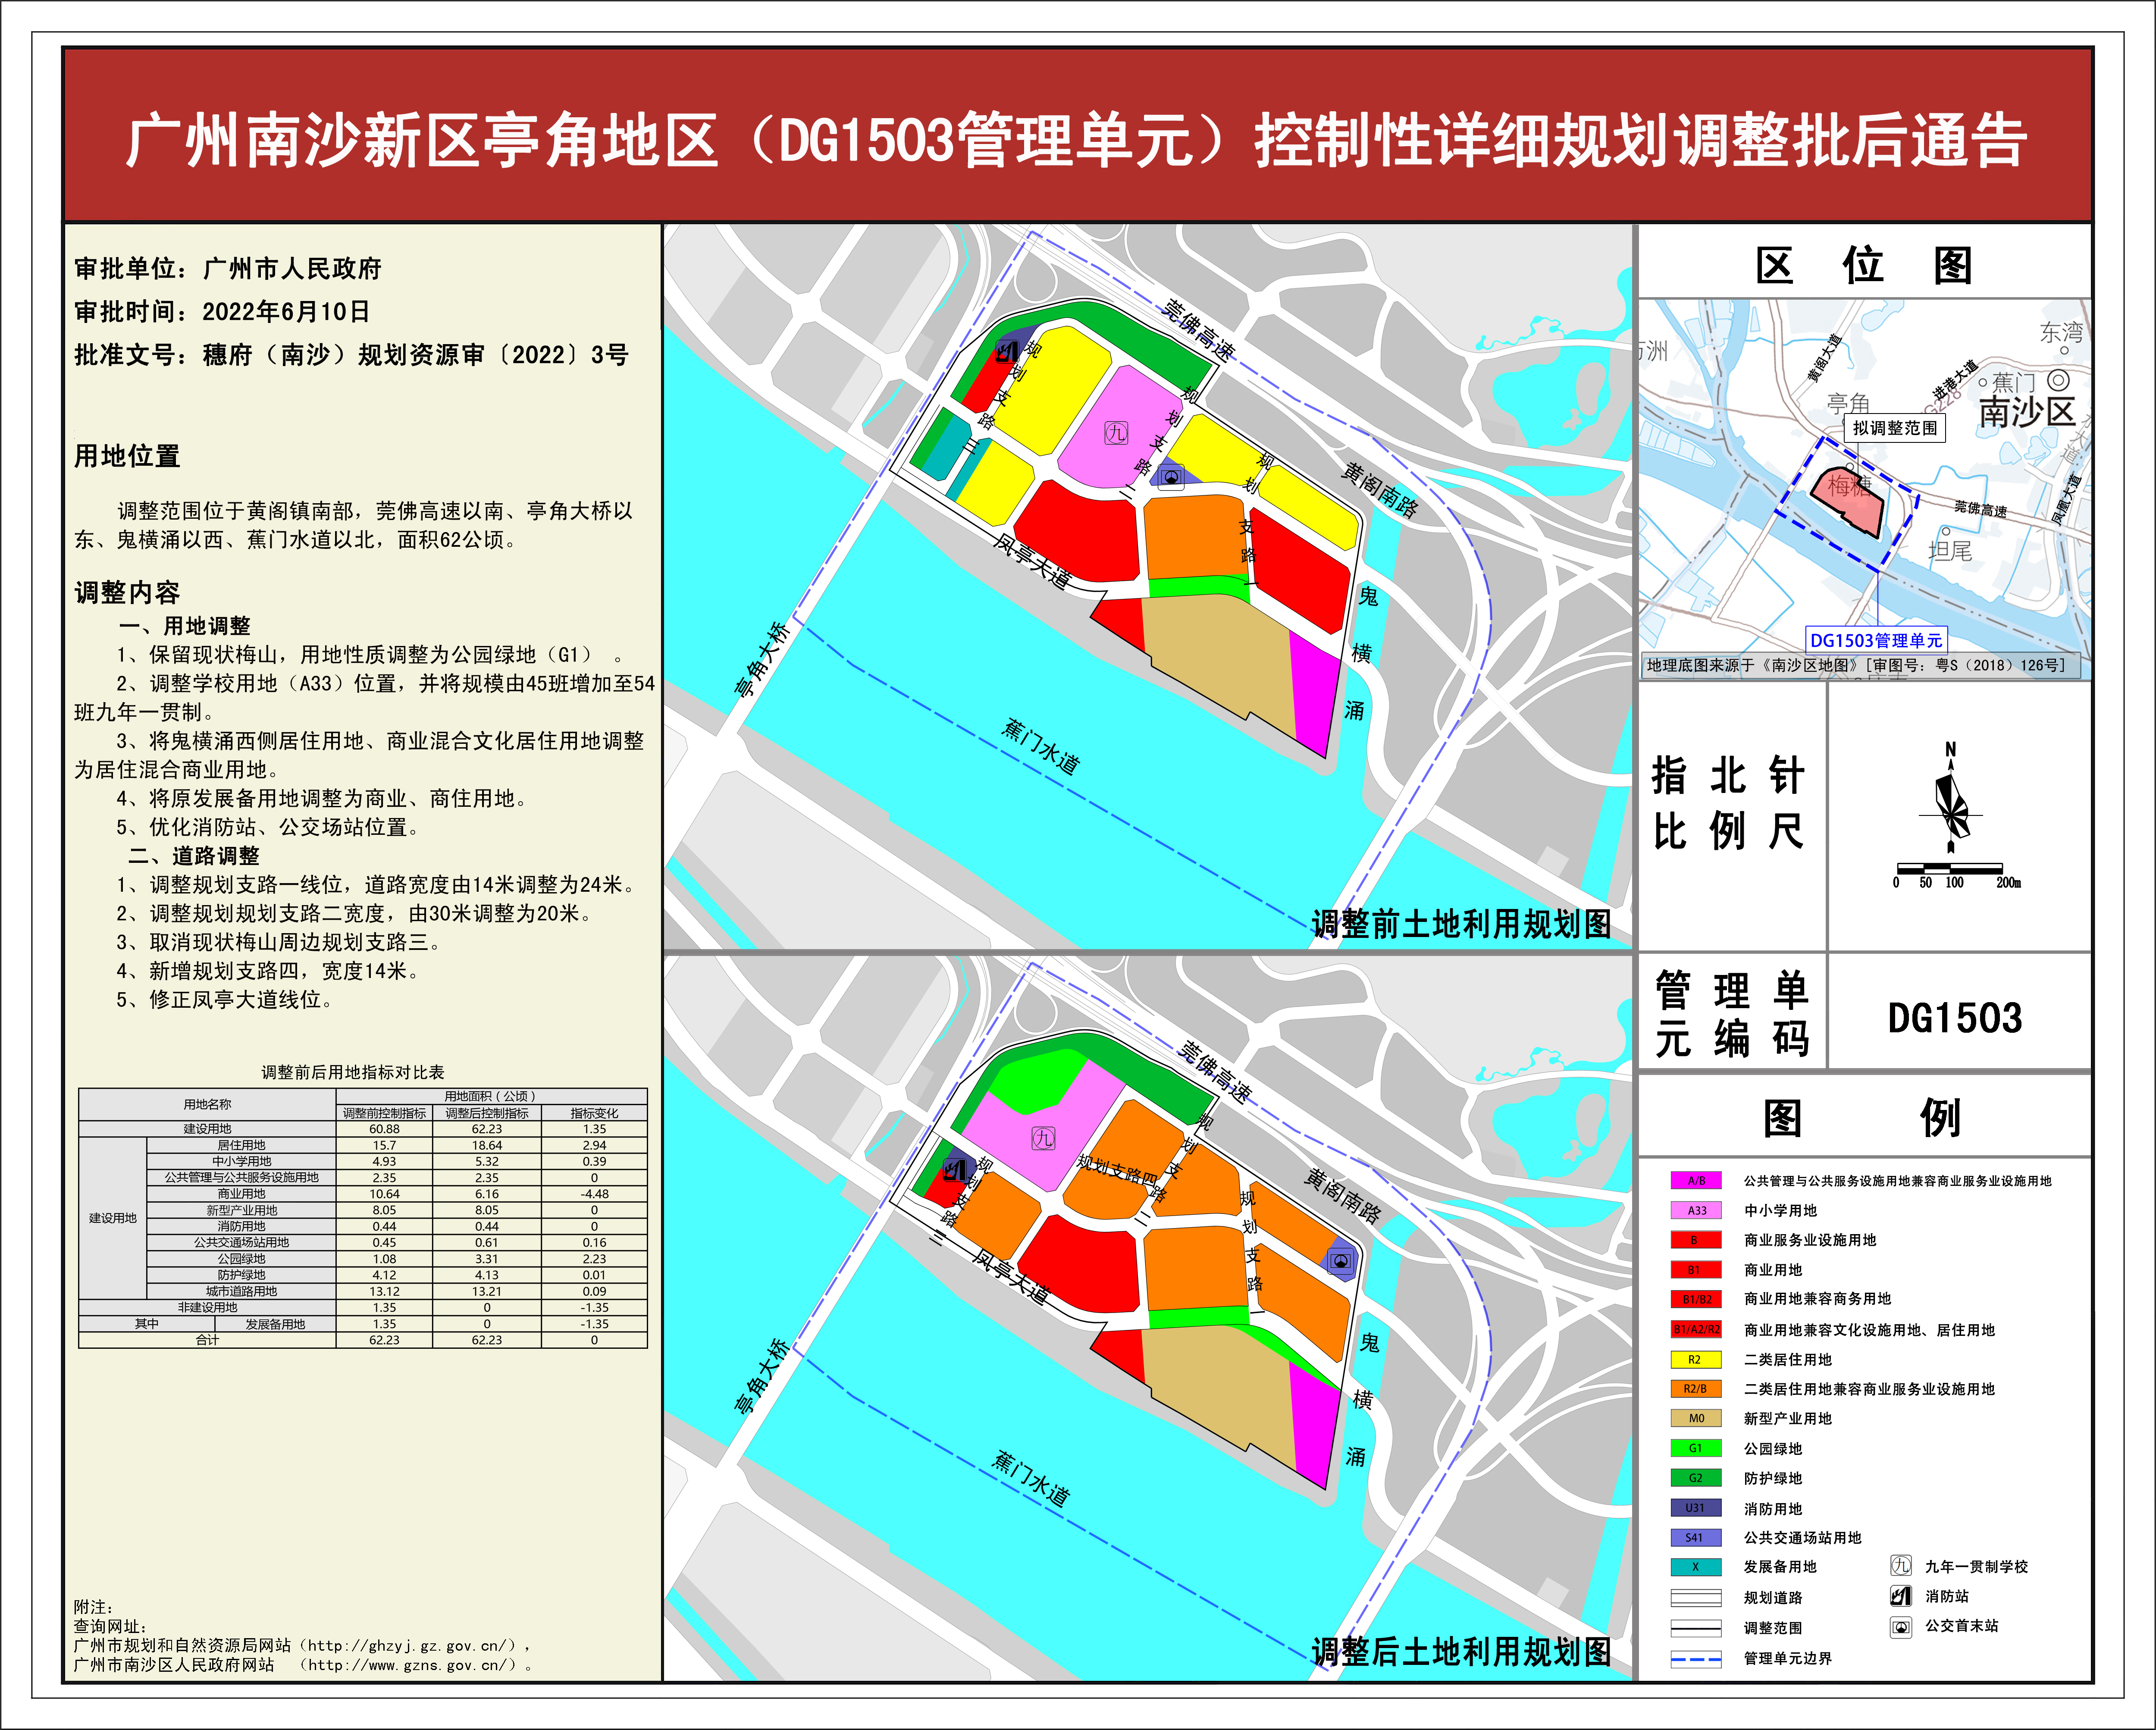
Task: Select the B1/A2/R2 legend swatch
Action: (1696, 1329)
